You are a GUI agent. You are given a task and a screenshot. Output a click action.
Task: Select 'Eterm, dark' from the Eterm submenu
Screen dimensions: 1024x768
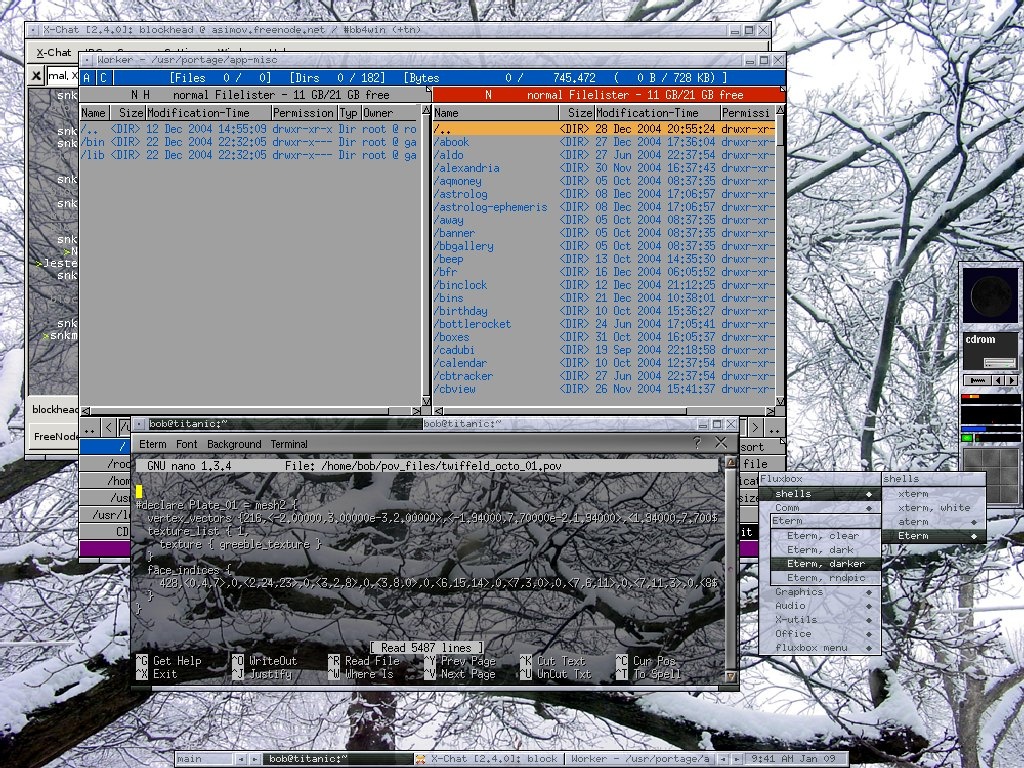[x=825, y=550]
